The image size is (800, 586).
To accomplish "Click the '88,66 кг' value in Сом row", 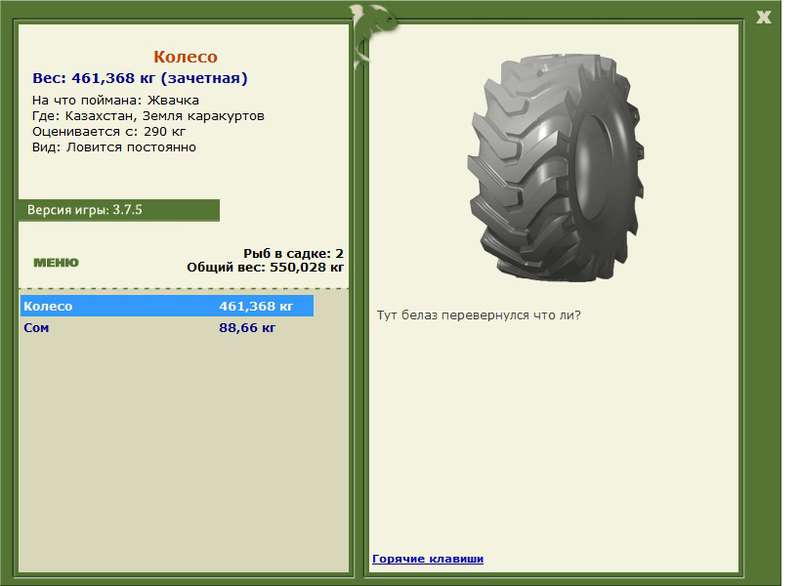I will pos(247,327).
